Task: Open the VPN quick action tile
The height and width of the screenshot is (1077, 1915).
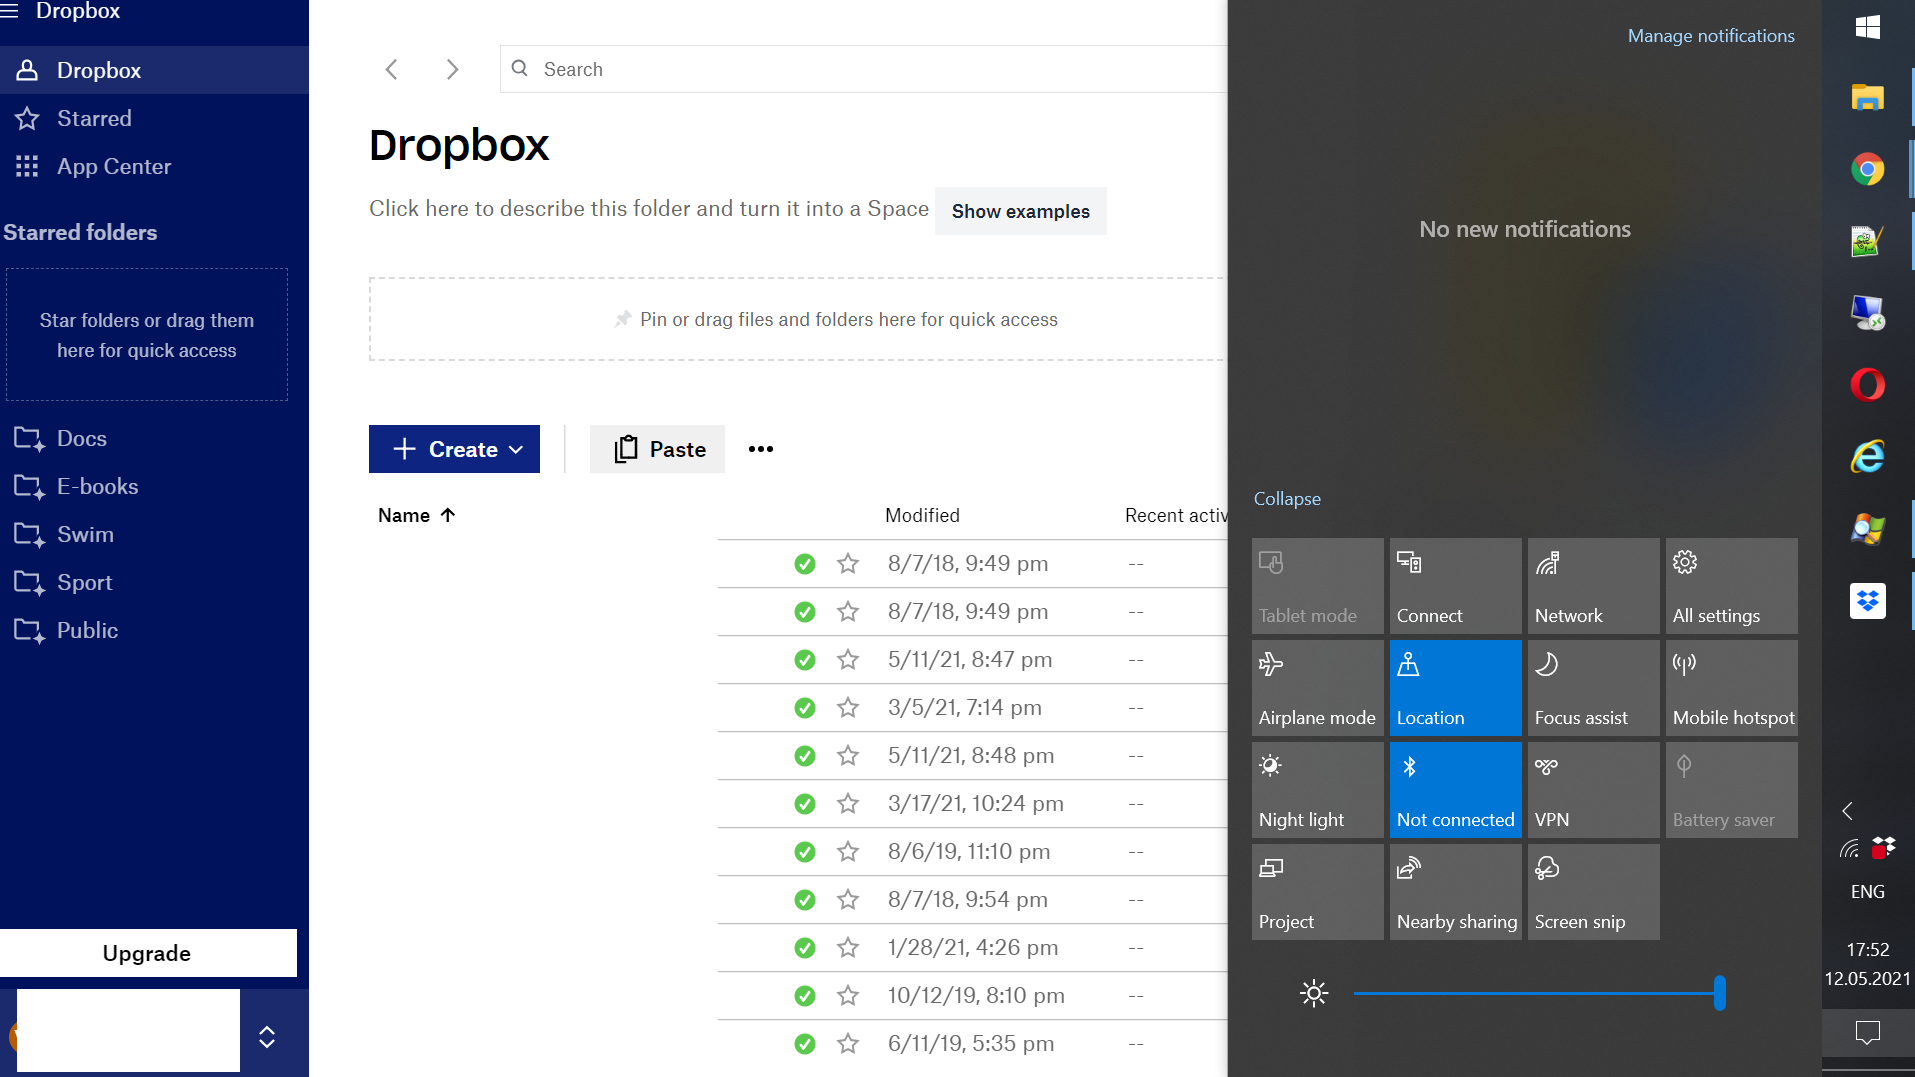Action: 1593,790
